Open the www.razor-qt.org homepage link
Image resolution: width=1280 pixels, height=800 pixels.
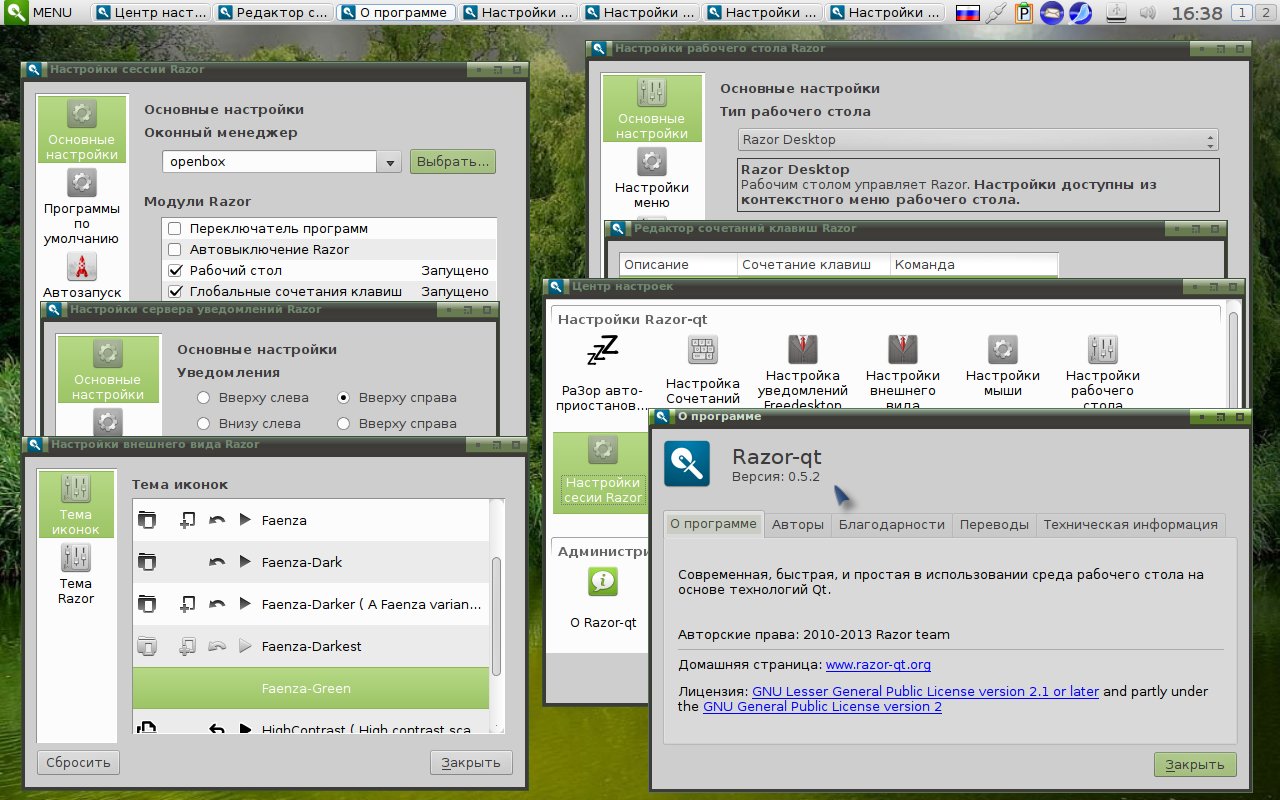878,664
